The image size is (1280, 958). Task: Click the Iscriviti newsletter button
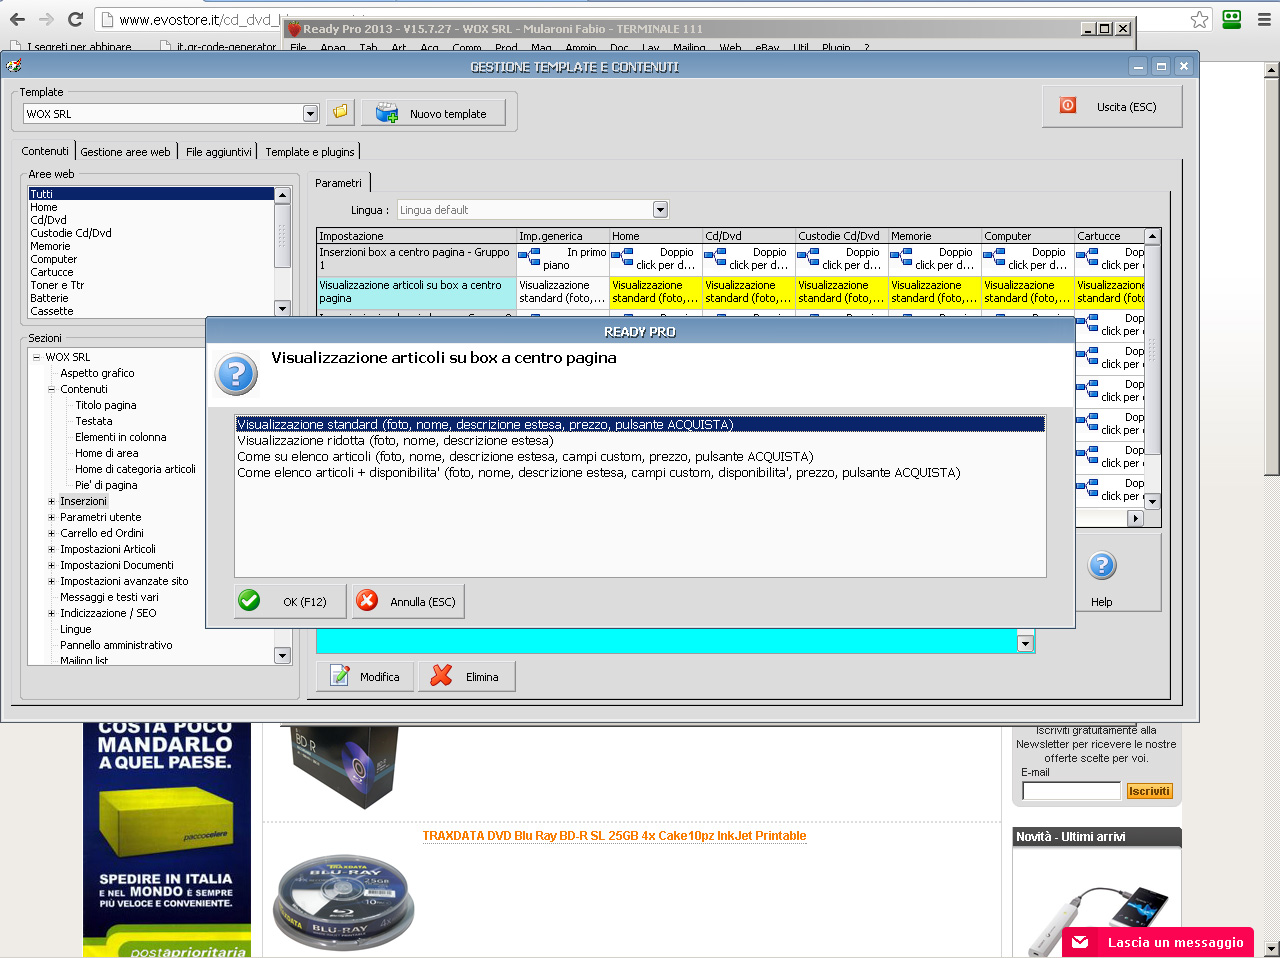click(1149, 791)
